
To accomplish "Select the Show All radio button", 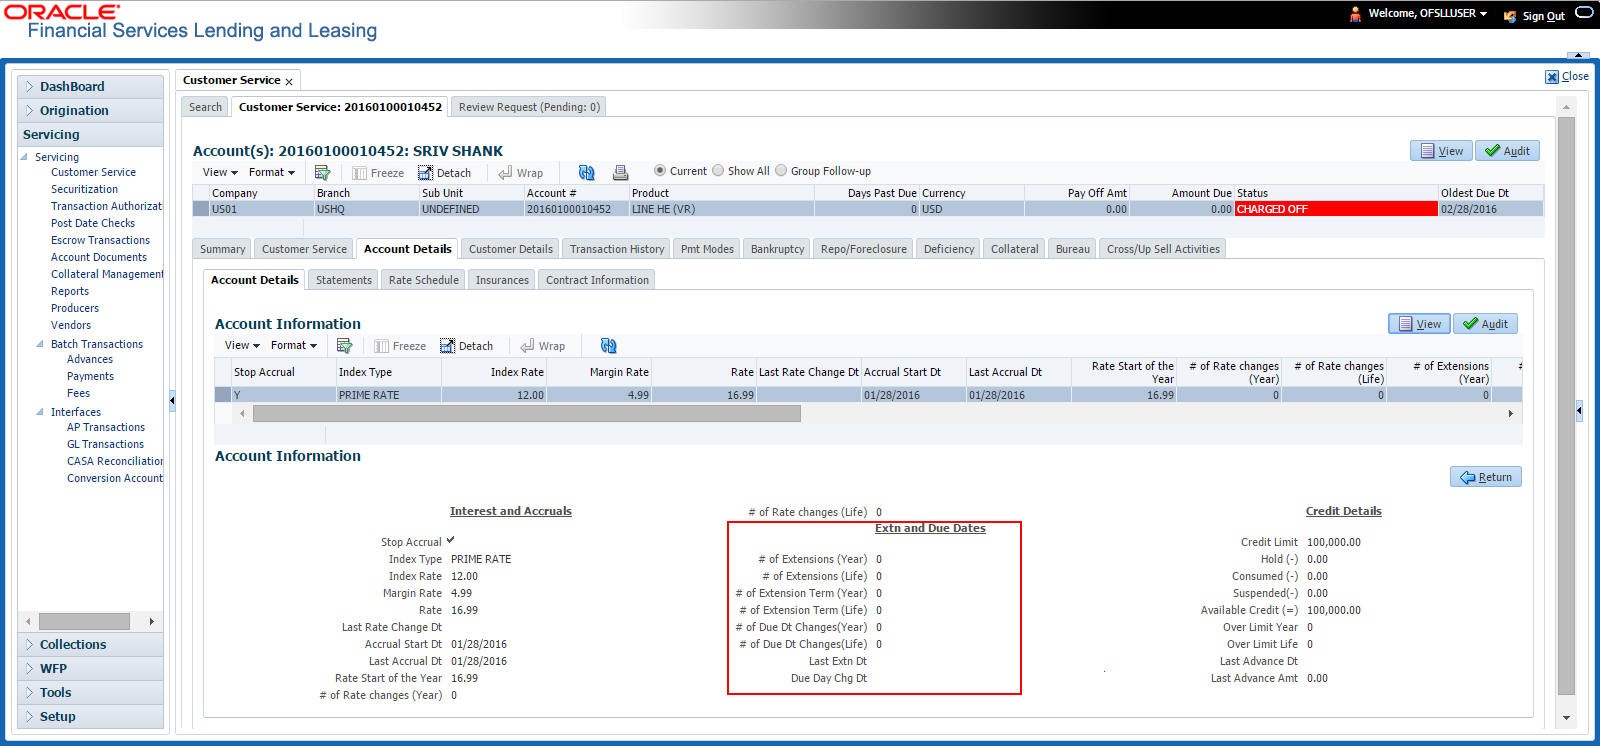I will click(717, 170).
